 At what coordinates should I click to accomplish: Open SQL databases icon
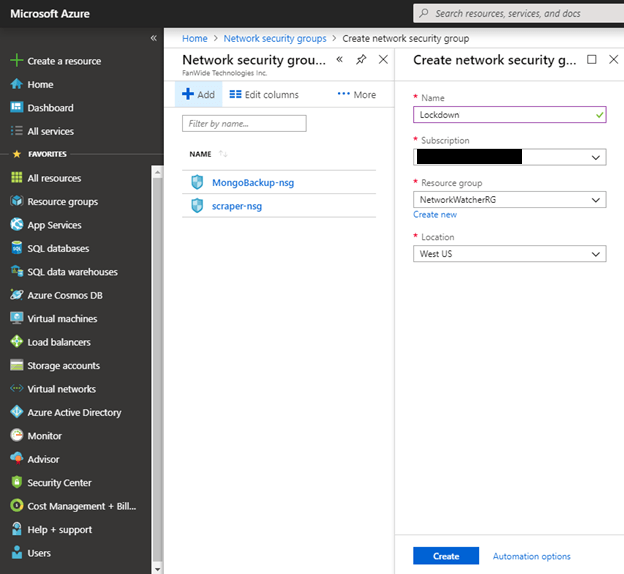(x=17, y=248)
